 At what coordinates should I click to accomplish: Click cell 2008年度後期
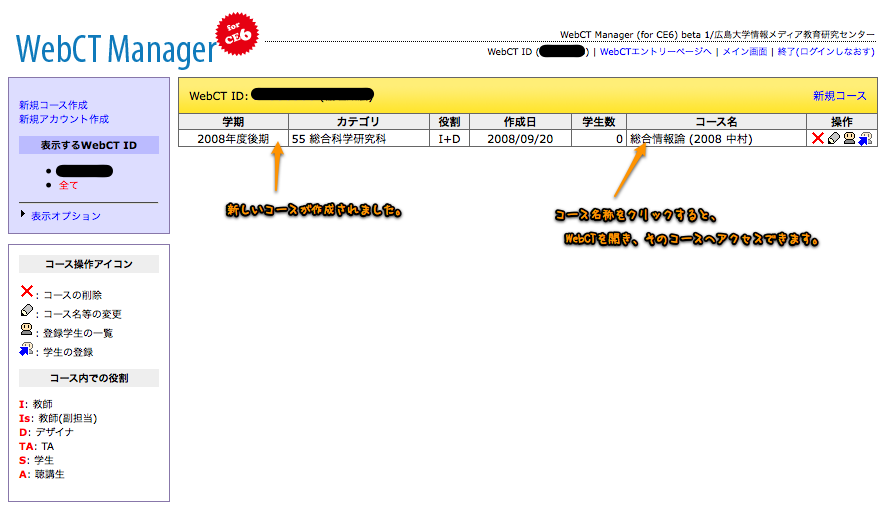point(233,139)
